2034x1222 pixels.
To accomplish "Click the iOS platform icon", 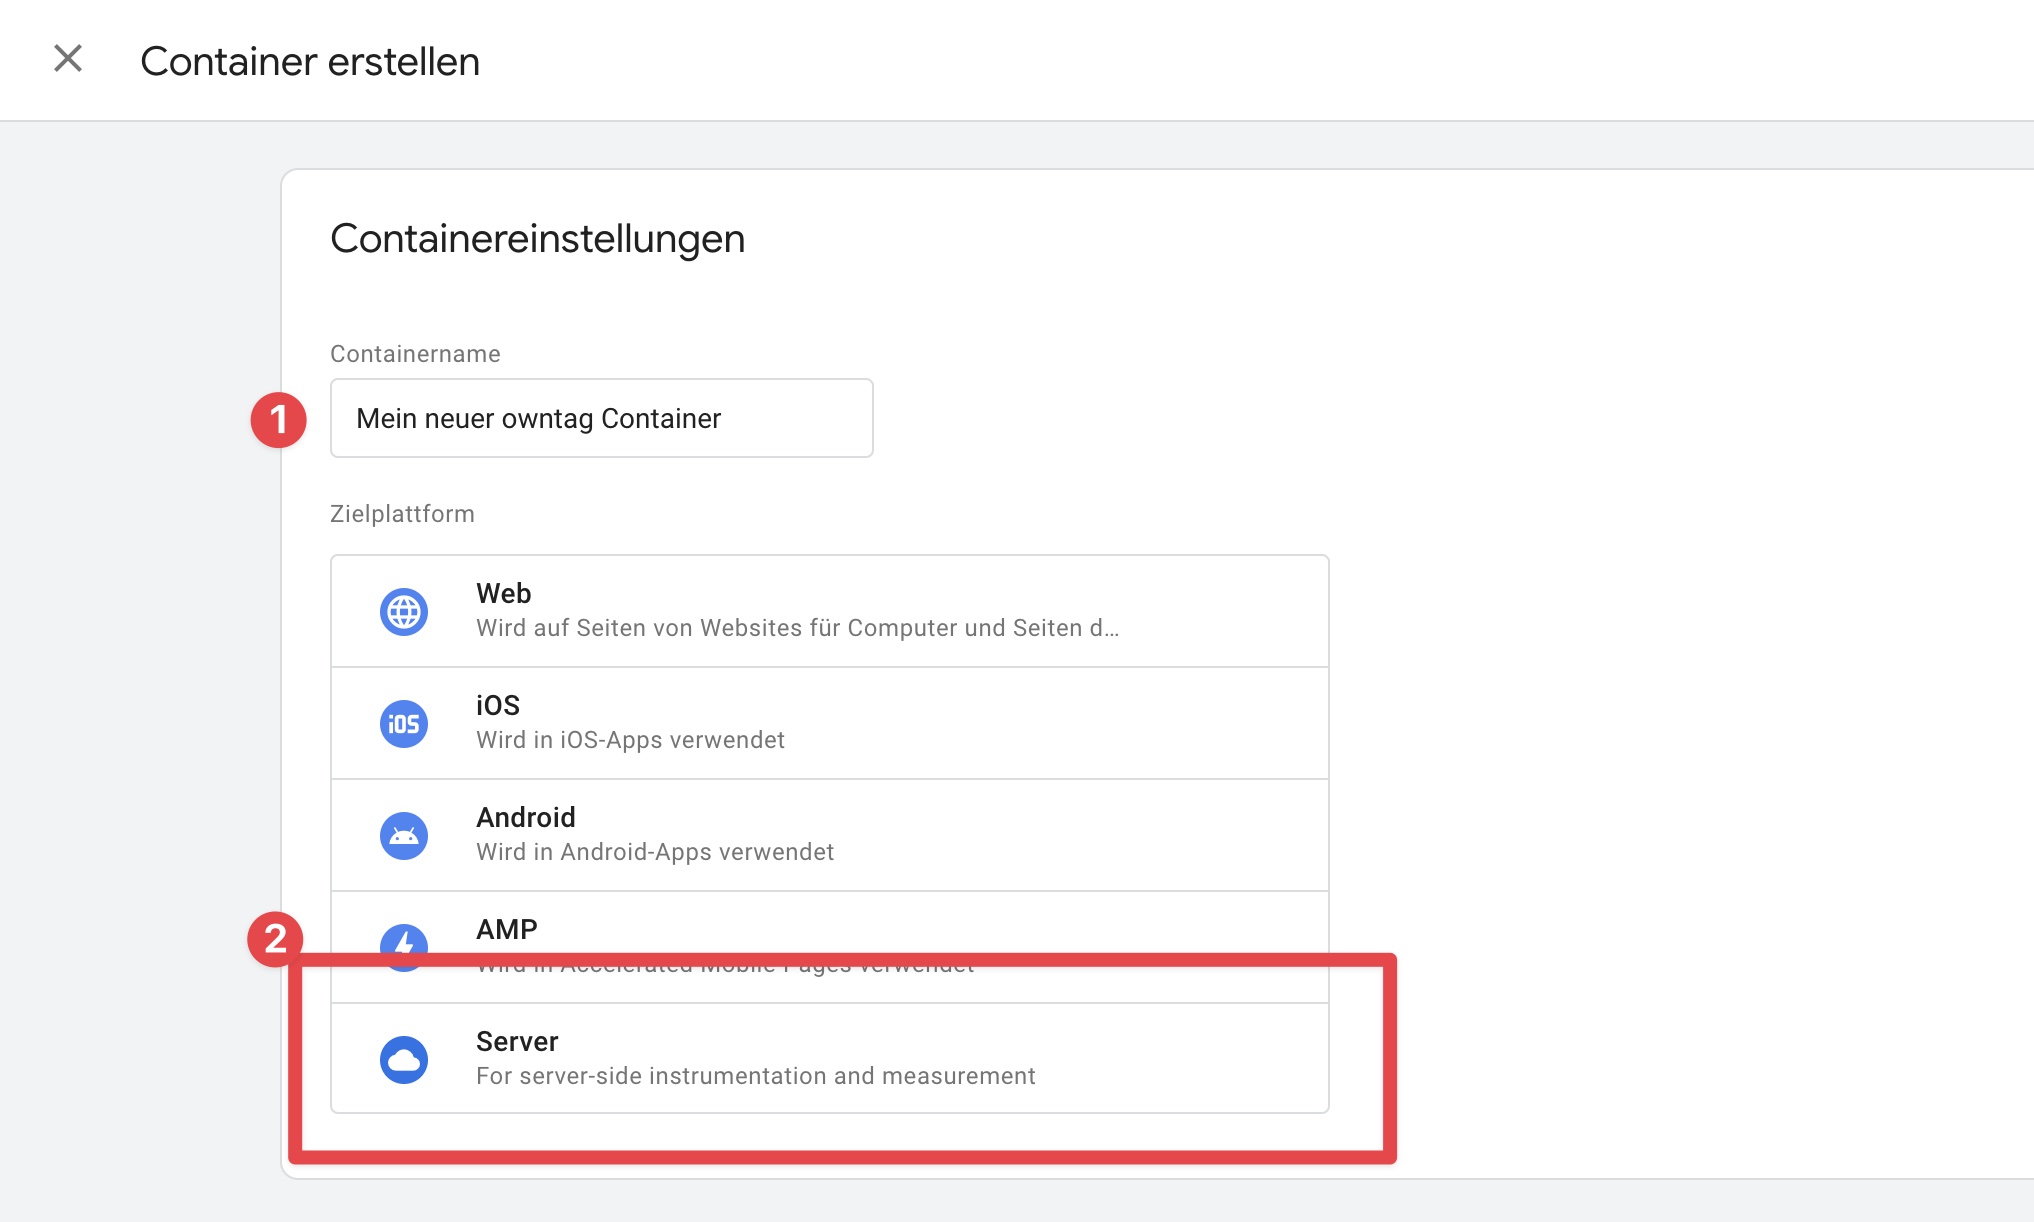I will [404, 723].
